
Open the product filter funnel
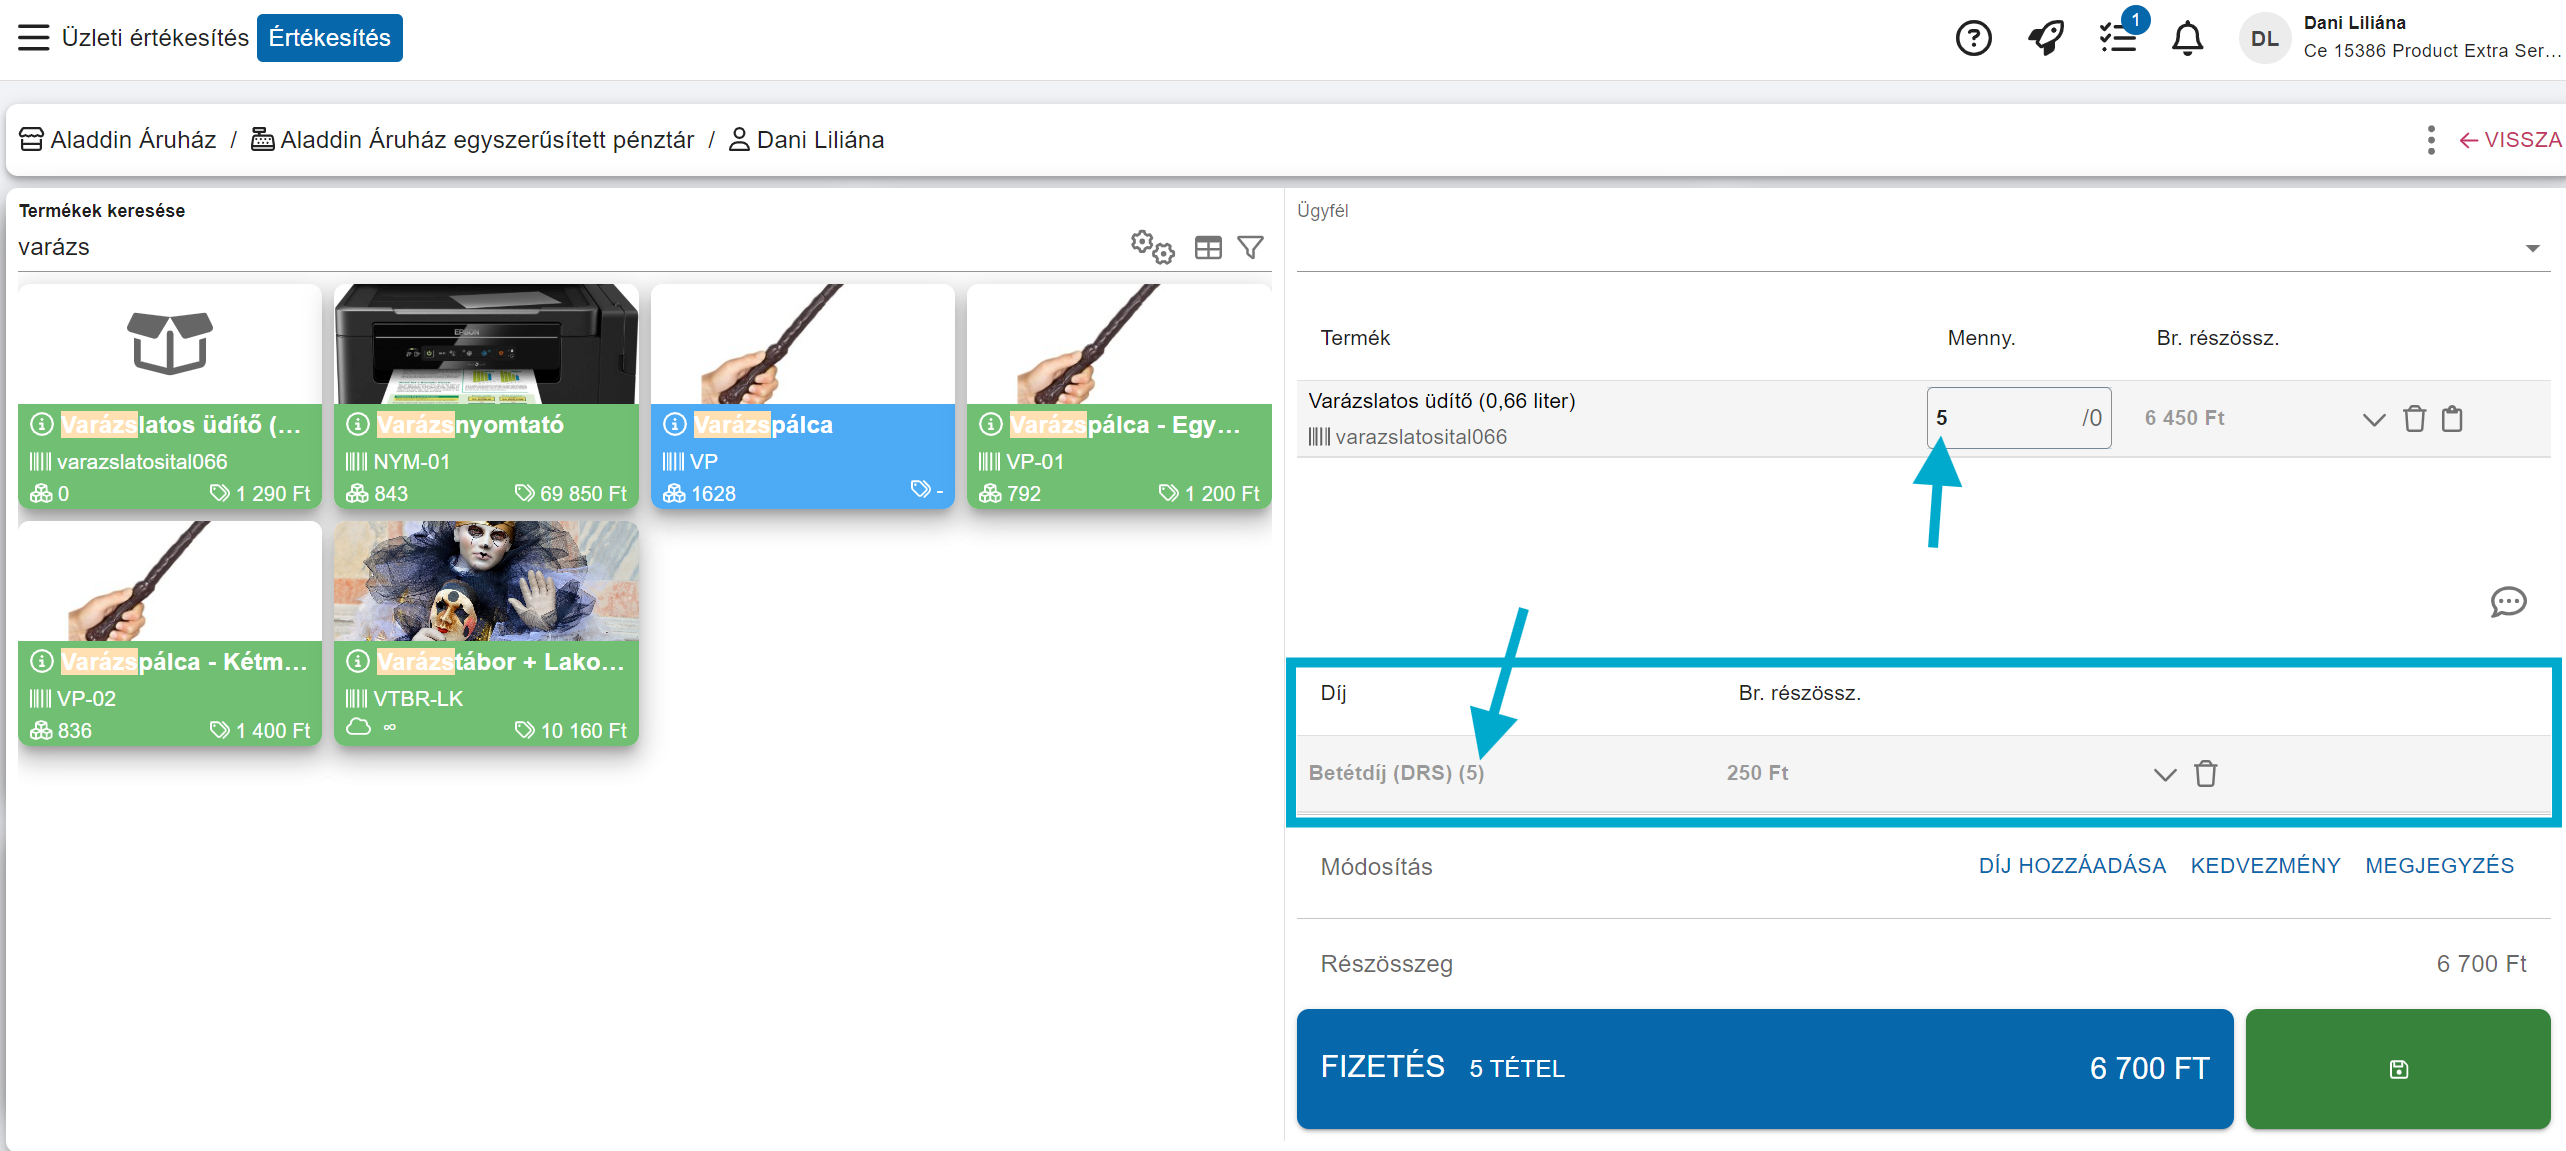(1250, 247)
